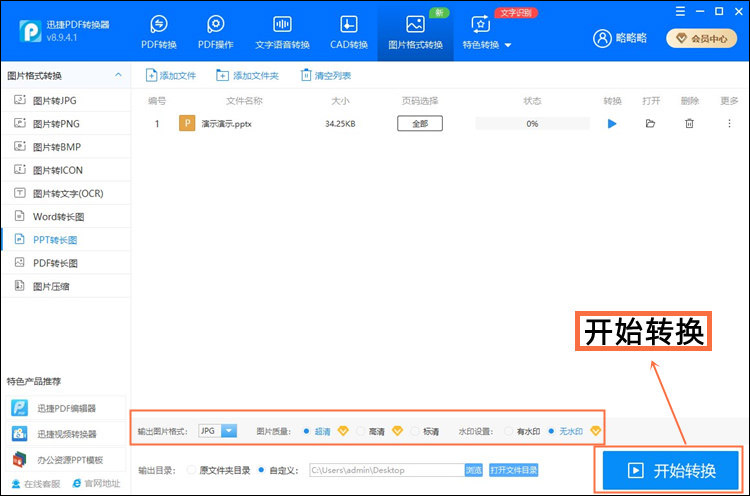Open the 输出图片格式 JPG dropdown
750x496 pixels.
[218, 431]
